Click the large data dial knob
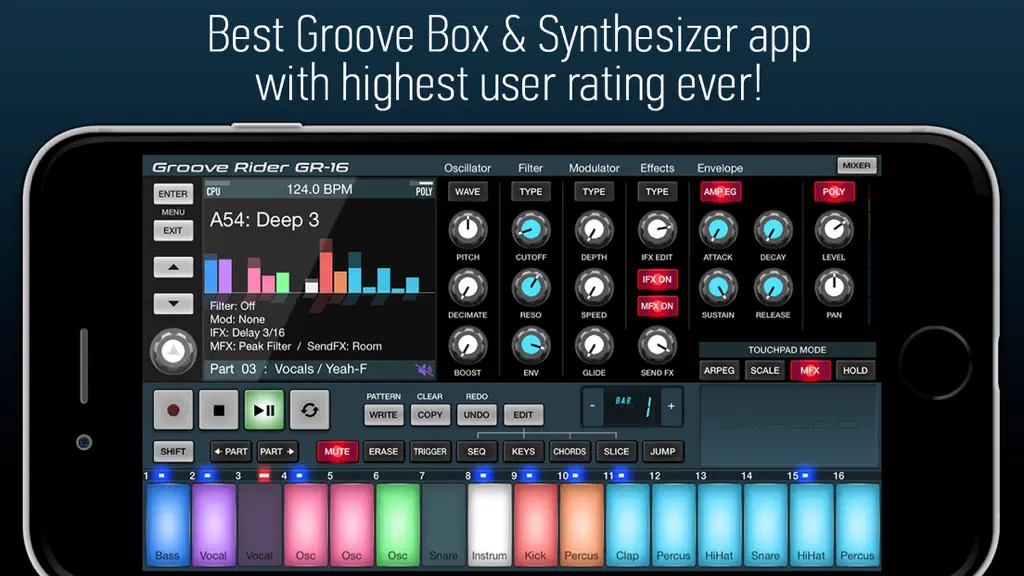The image size is (1024, 576). [173, 351]
